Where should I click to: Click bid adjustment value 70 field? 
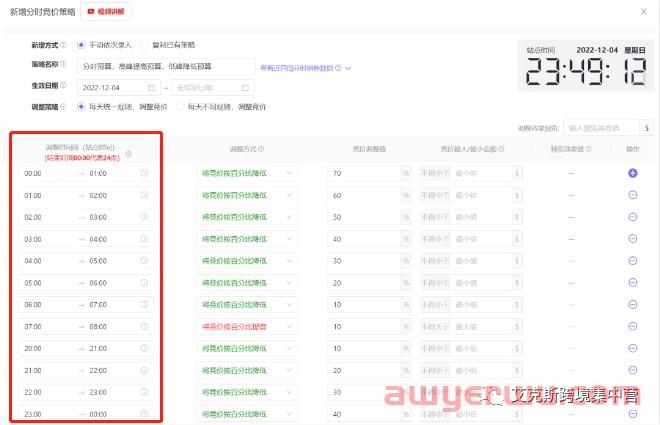[x=364, y=173]
